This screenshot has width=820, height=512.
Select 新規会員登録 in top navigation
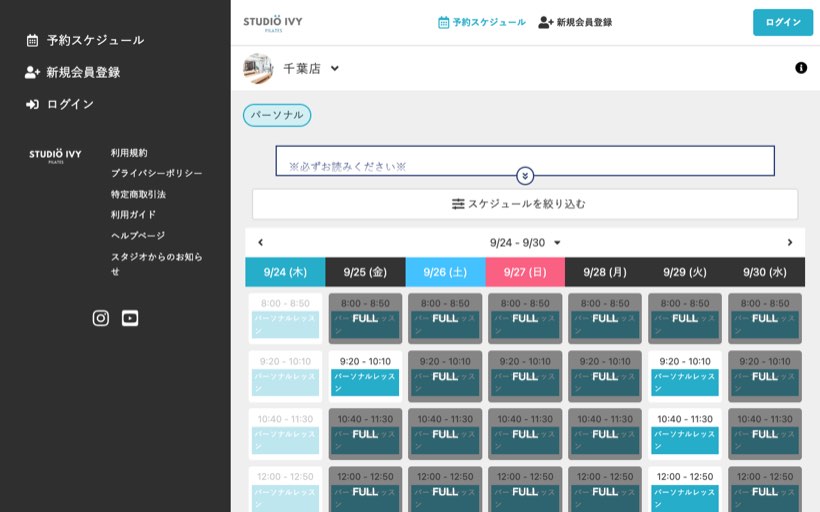click(x=575, y=22)
